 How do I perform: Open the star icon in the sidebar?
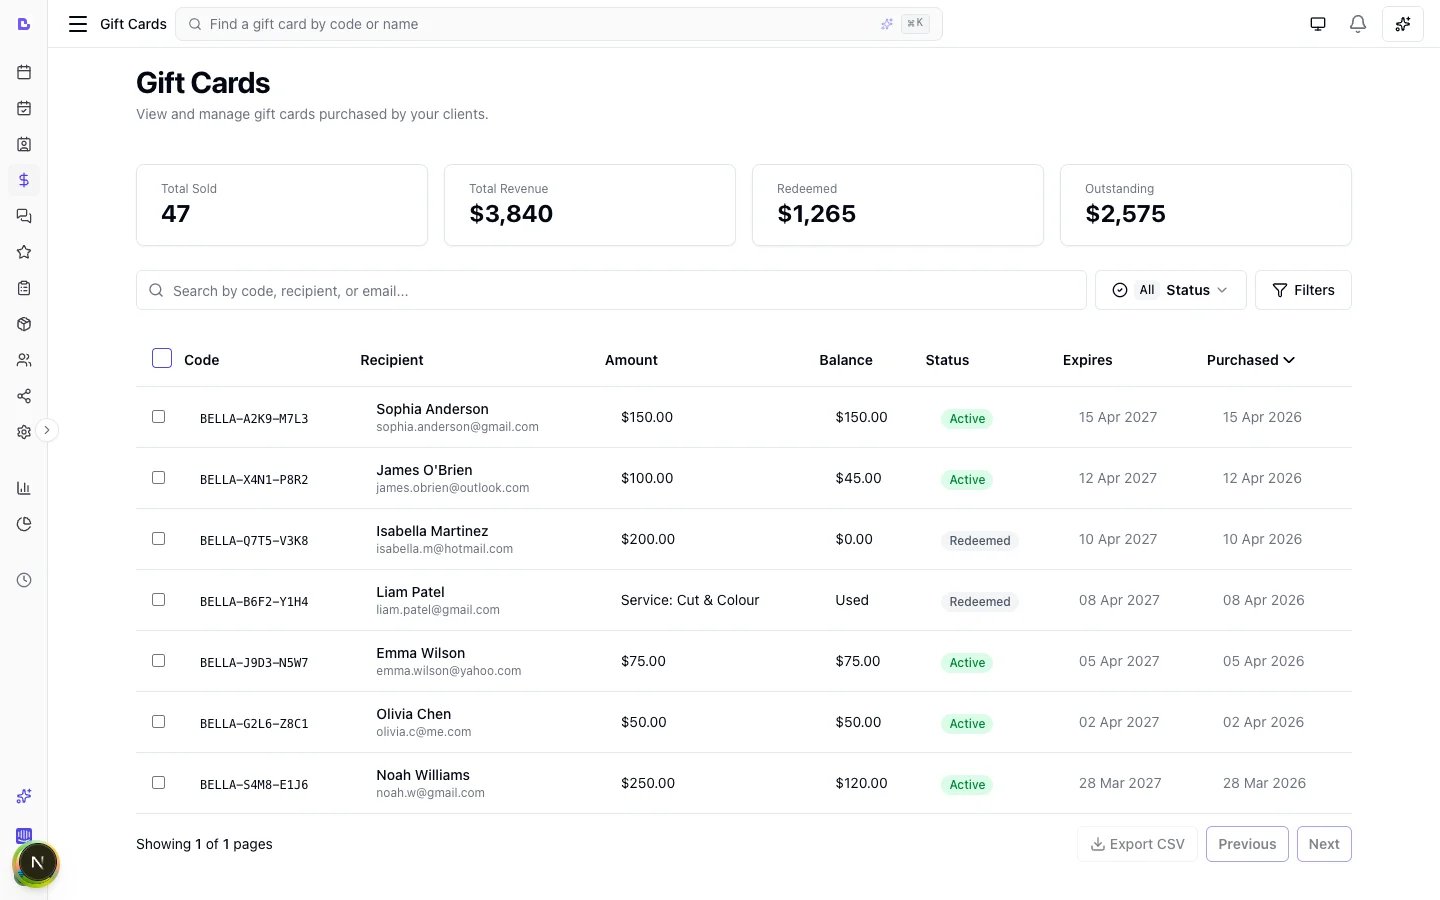click(x=24, y=252)
